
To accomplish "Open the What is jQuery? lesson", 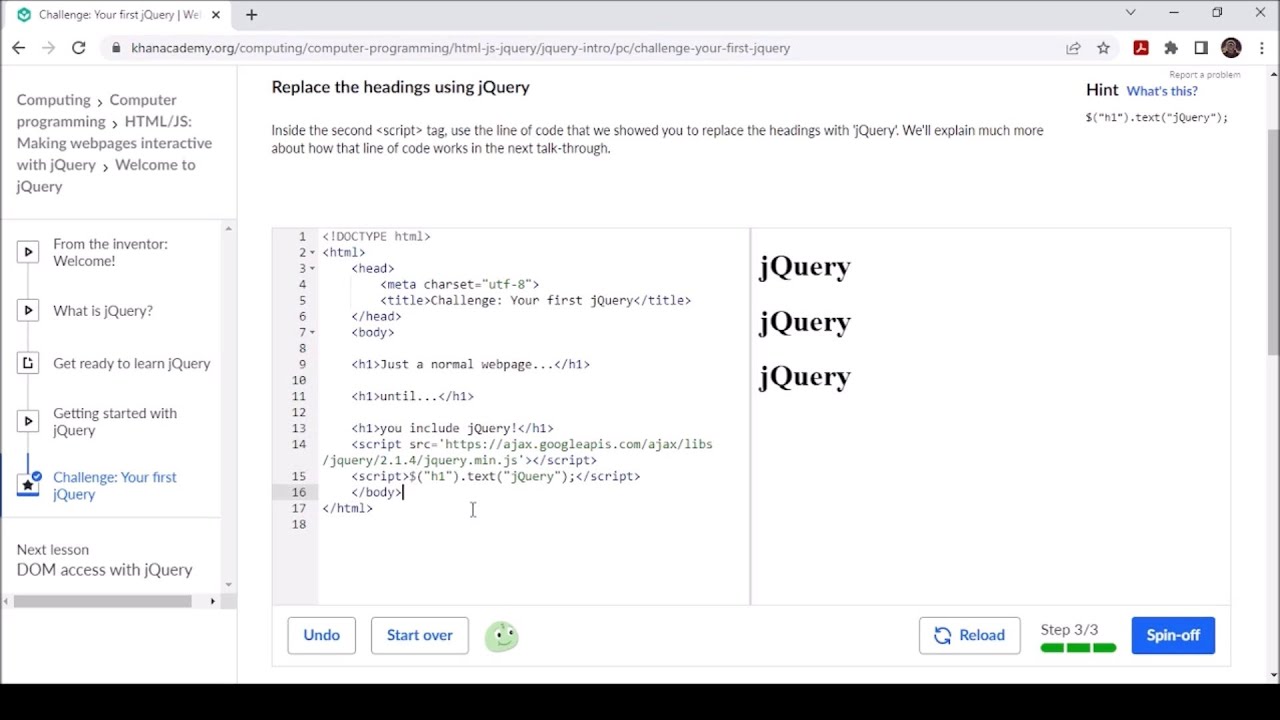I will click(x=103, y=311).
